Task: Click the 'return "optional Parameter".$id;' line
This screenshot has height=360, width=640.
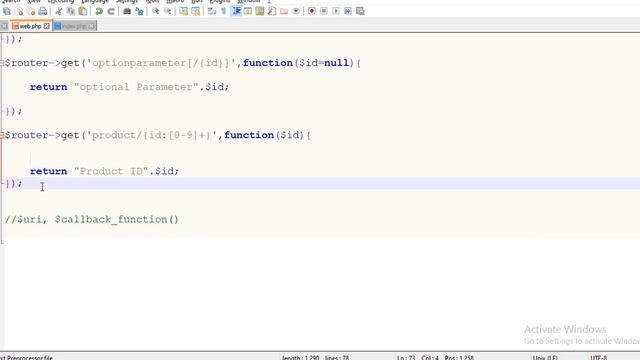Action: pyautogui.click(x=129, y=87)
